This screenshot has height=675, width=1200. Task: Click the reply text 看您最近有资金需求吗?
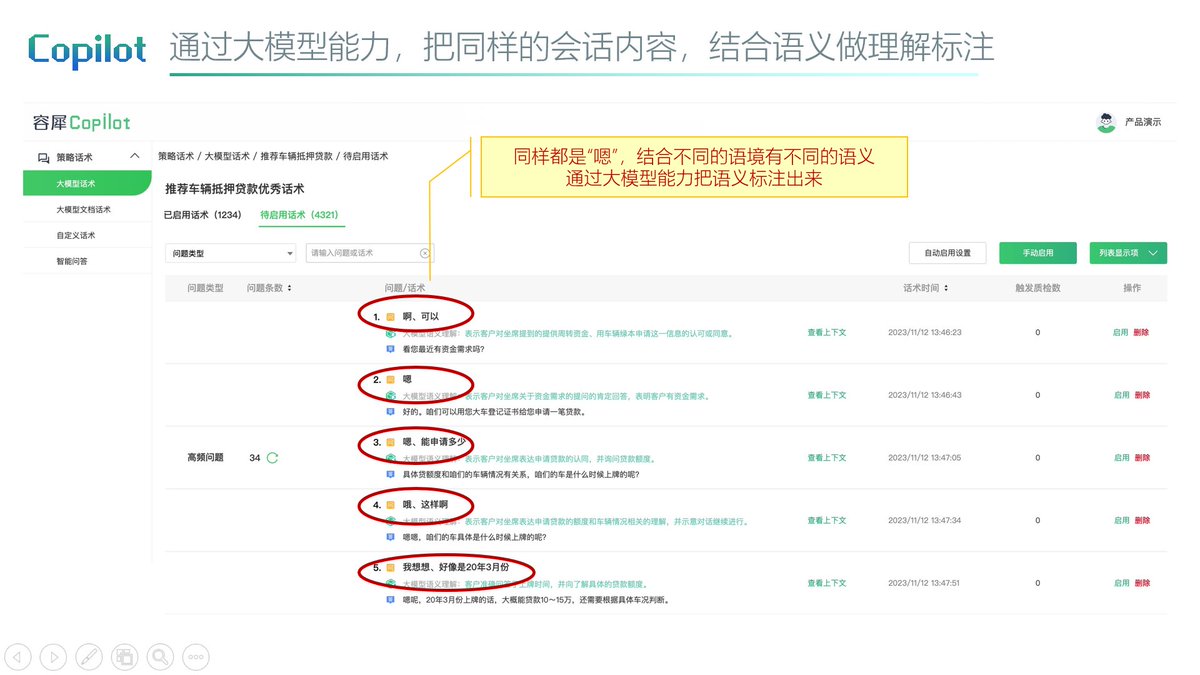tap(443, 349)
